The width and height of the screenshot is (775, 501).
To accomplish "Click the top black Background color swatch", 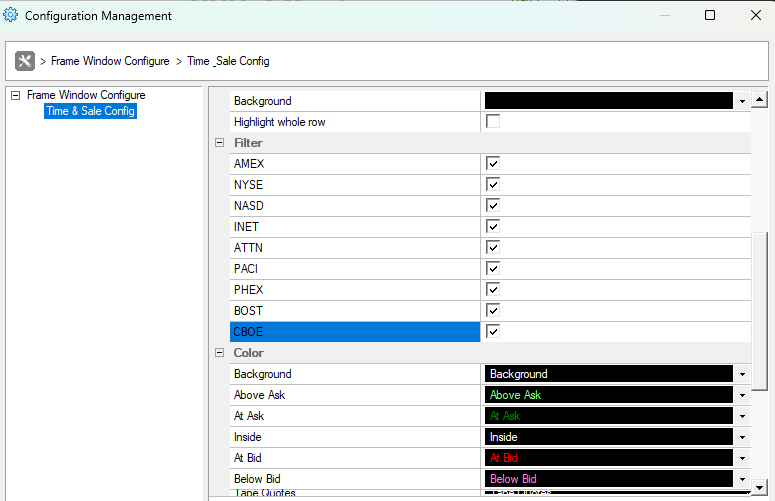I will pos(608,101).
